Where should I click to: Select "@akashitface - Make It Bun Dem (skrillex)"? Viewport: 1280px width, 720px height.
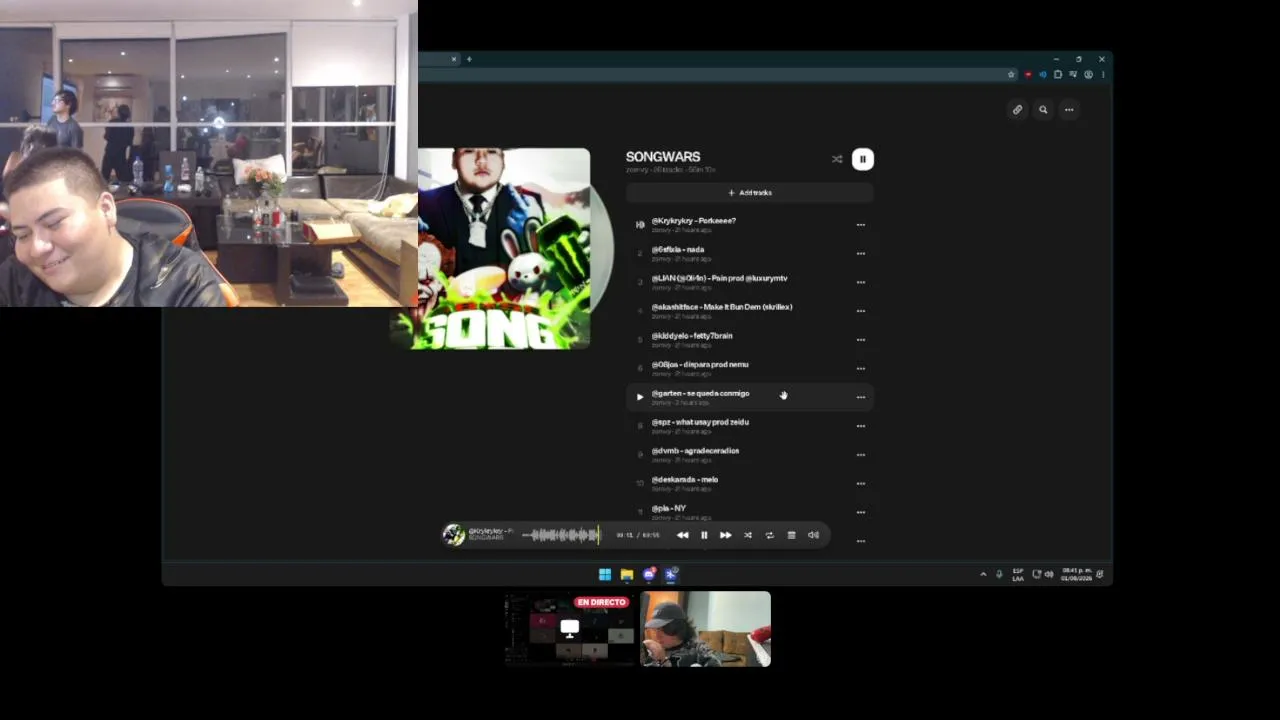[722, 307]
